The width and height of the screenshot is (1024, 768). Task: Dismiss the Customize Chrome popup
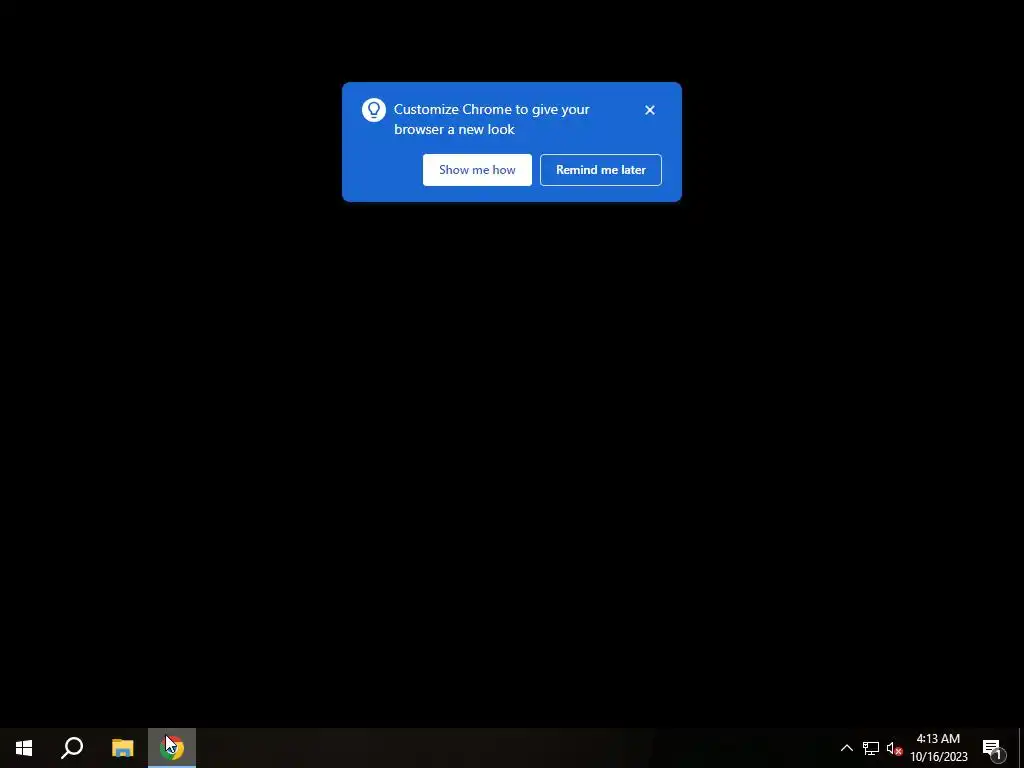[649, 110]
